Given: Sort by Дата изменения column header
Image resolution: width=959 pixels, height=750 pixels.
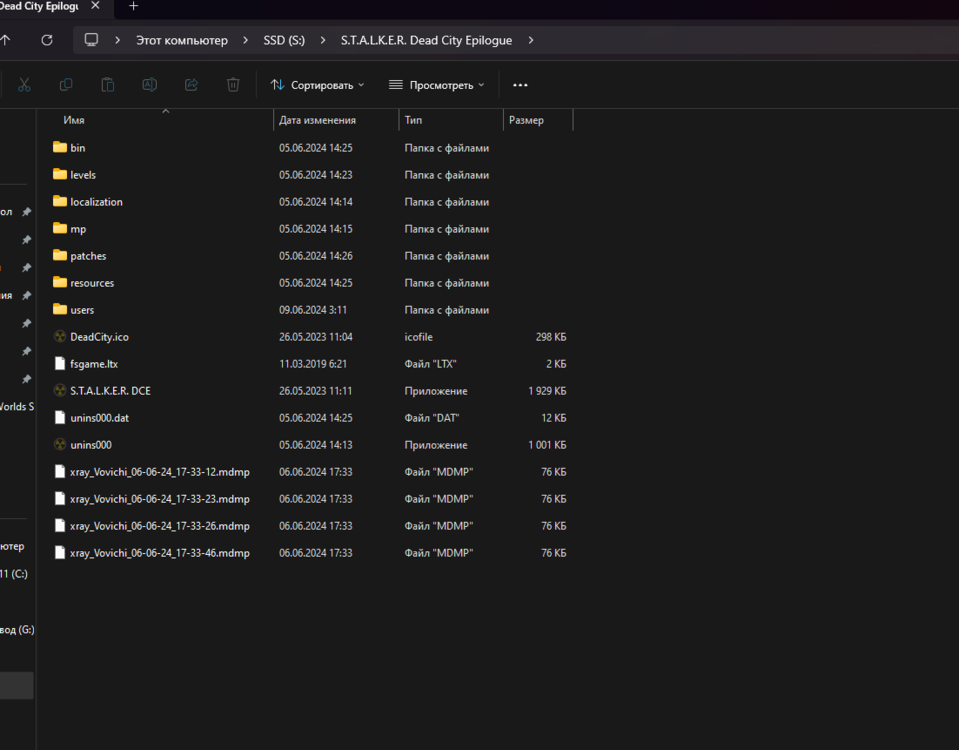Looking at the screenshot, I should coord(317,120).
